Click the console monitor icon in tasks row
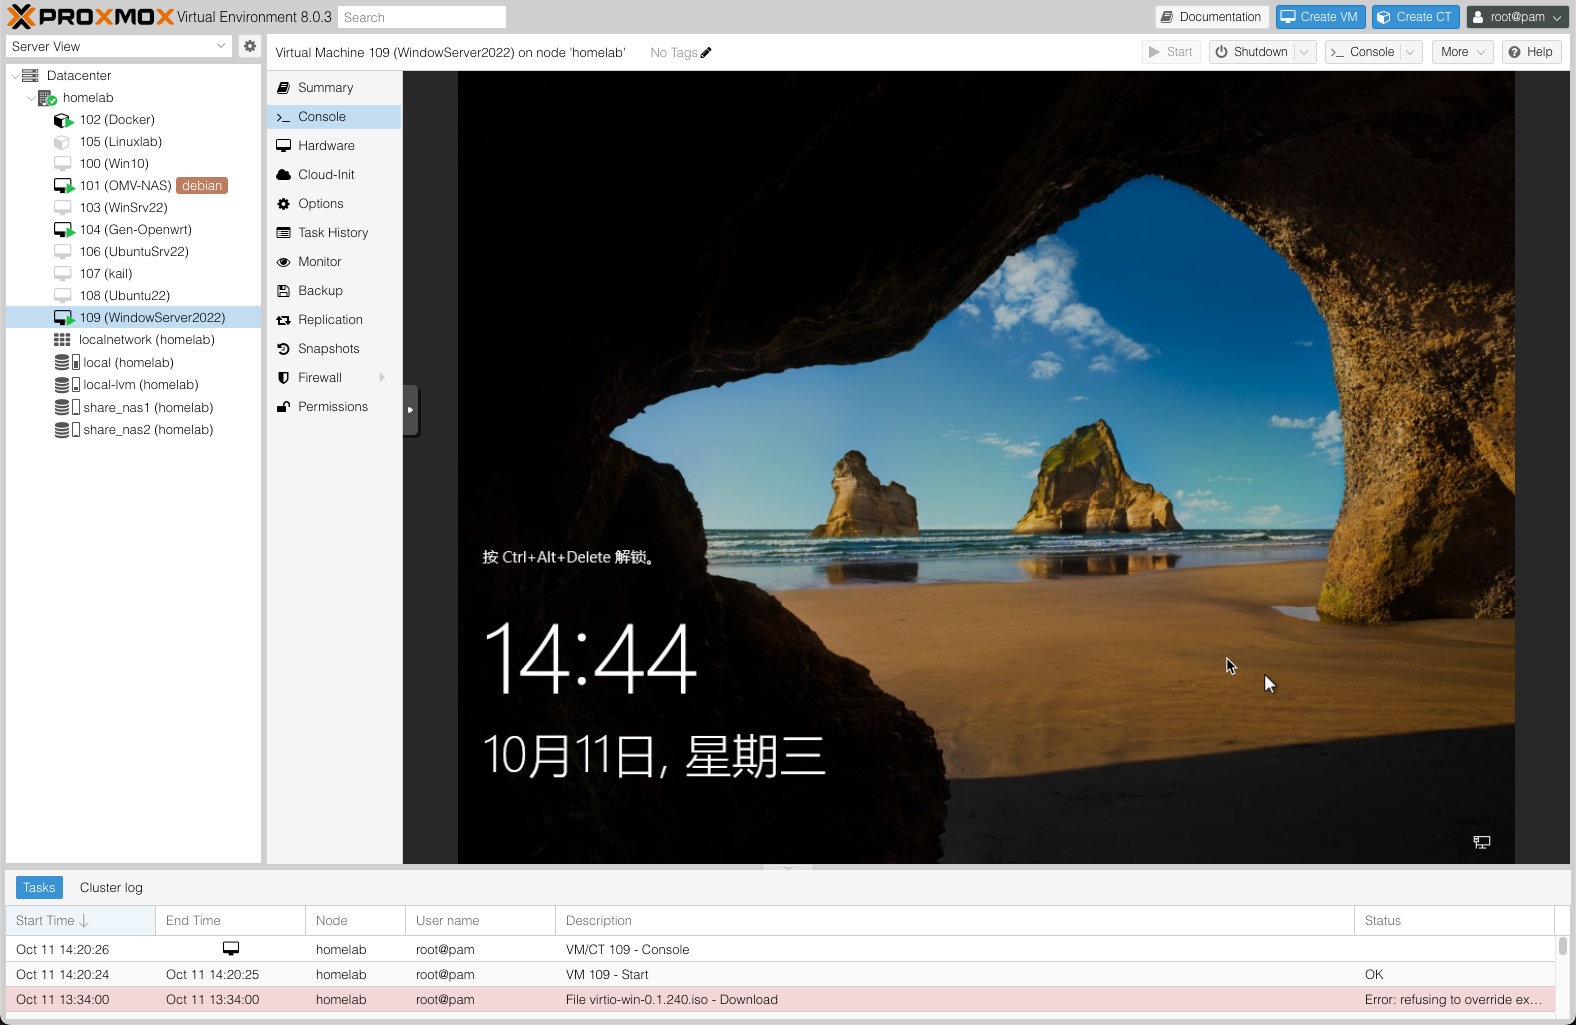The image size is (1576, 1025). point(231,949)
